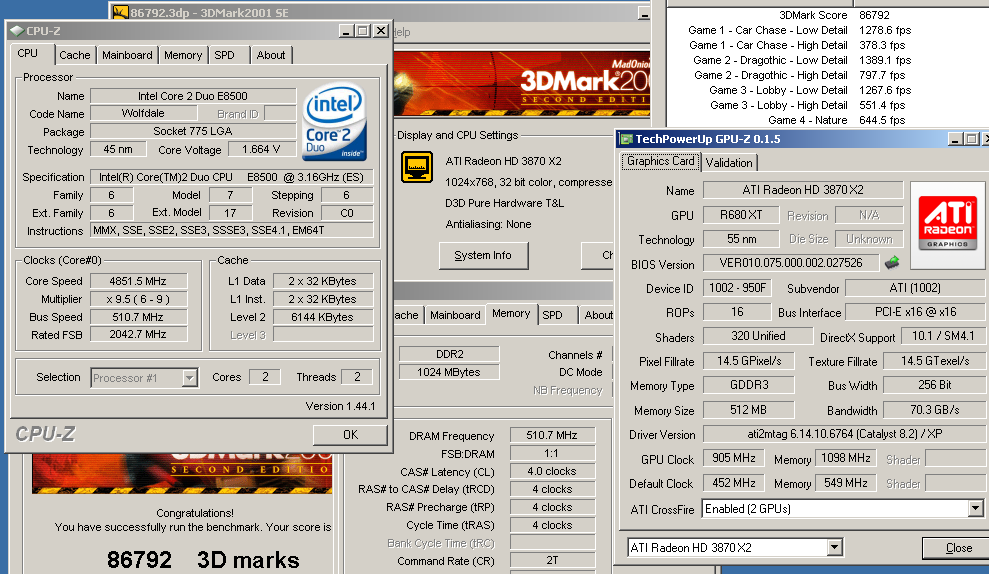This screenshot has width=989, height=574.
Task: Click the Driver Version field in GPU-Z
Action: pyautogui.click(x=845, y=434)
